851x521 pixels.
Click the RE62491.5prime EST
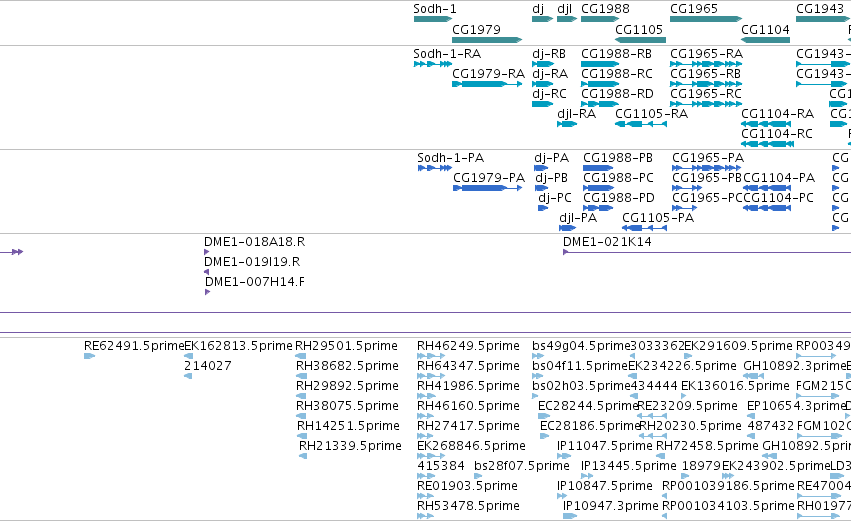click(x=90, y=356)
